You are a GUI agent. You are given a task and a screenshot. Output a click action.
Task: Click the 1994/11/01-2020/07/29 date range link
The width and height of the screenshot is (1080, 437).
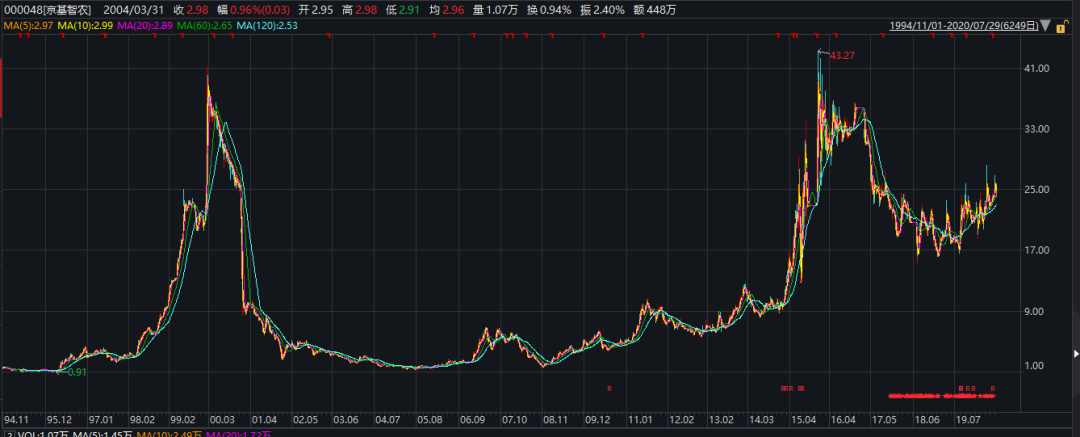tap(964, 26)
